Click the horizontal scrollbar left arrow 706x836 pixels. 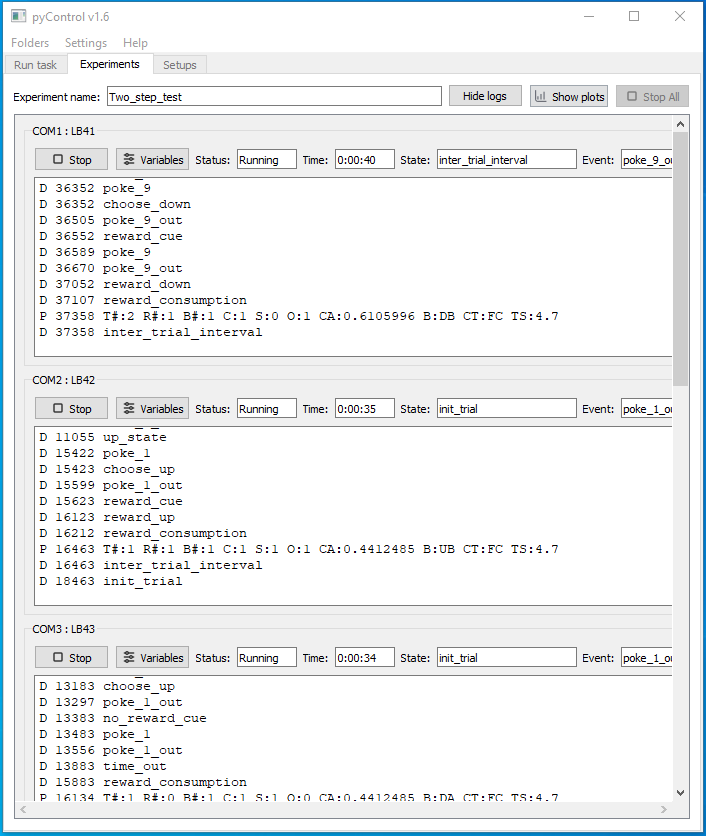click(23, 809)
